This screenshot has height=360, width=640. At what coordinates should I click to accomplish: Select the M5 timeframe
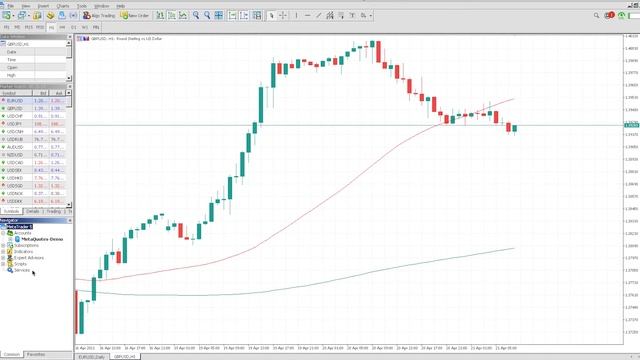17,27
